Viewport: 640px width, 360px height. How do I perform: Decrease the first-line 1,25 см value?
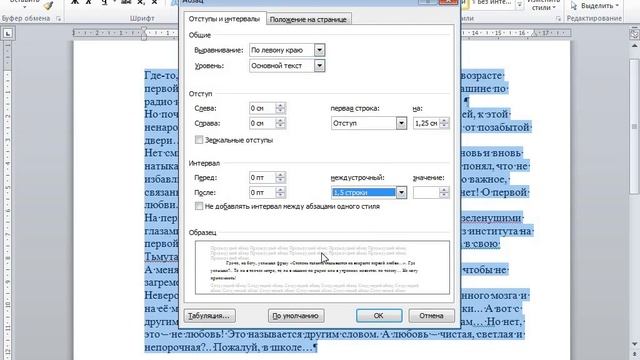click(444, 126)
